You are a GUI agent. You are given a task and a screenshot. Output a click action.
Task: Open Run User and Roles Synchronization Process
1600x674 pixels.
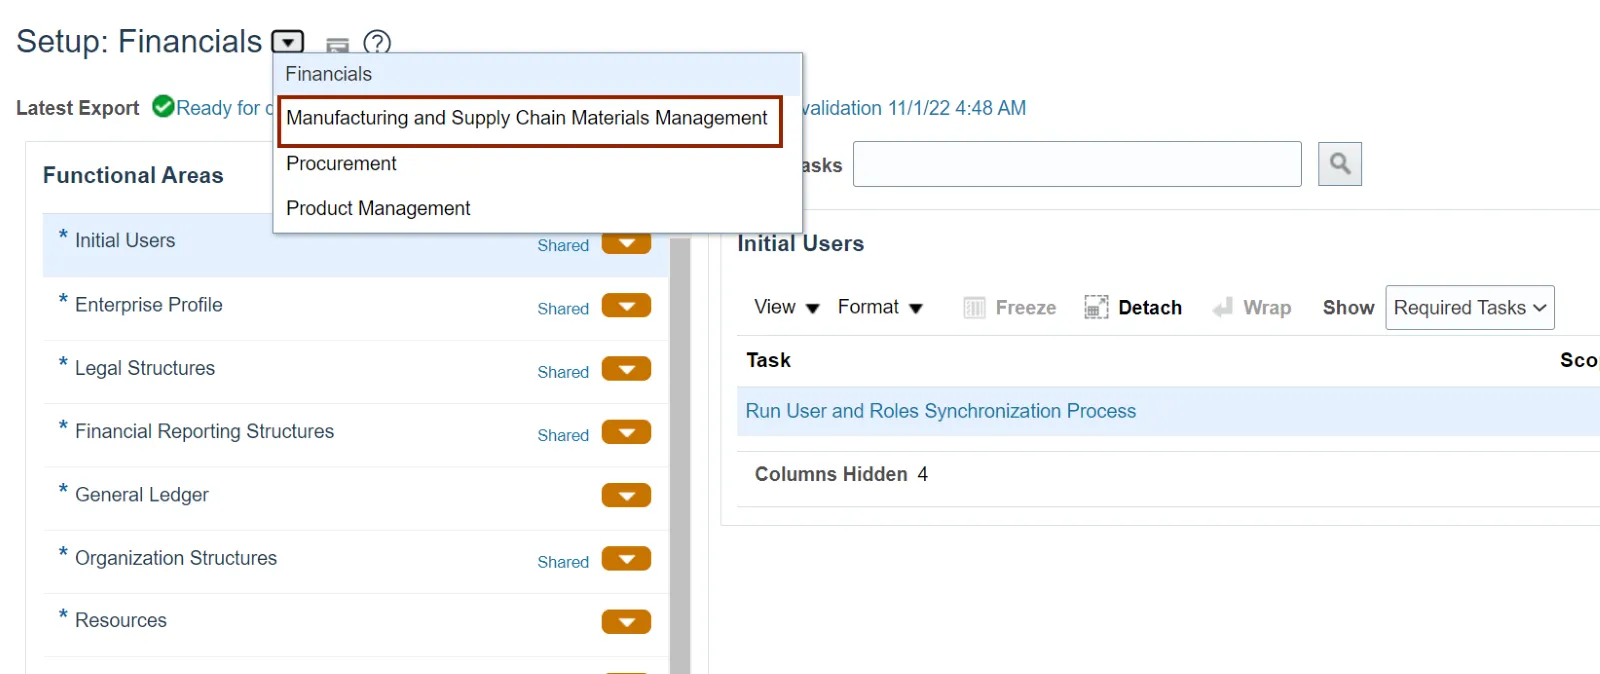coord(940,411)
